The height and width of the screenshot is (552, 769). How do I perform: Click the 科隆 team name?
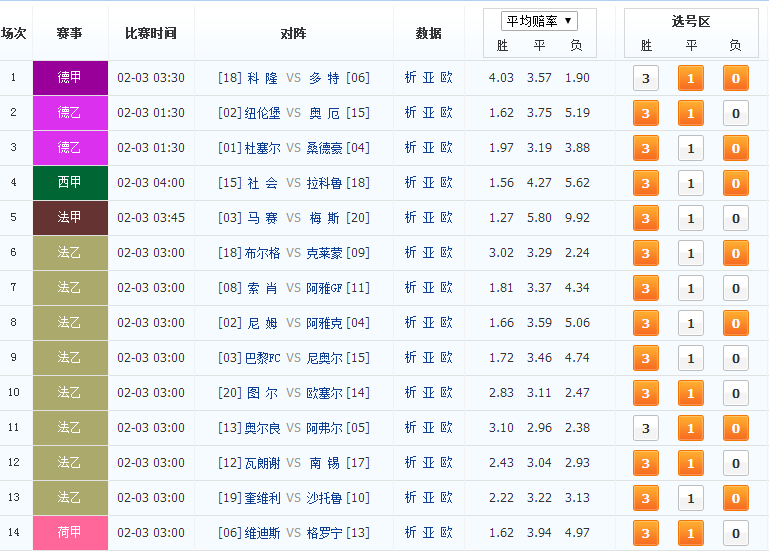(x=262, y=78)
